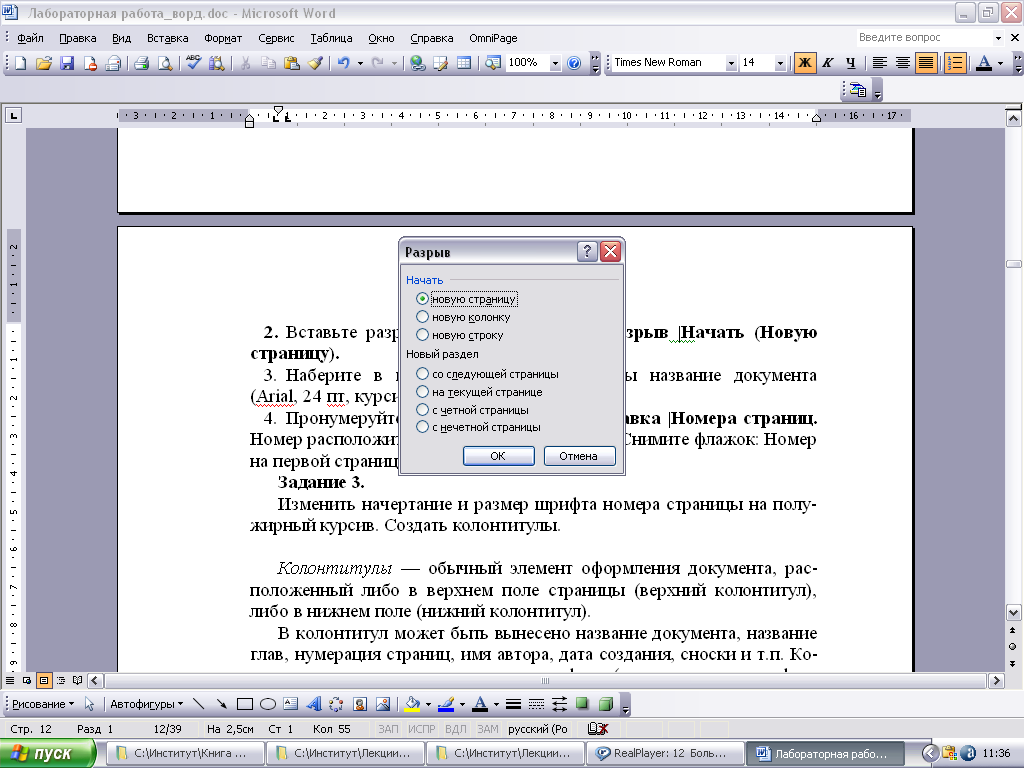This screenshot has height=768, width=1024.
Task: Insert a table using the table icon
Action: [464, 63]
